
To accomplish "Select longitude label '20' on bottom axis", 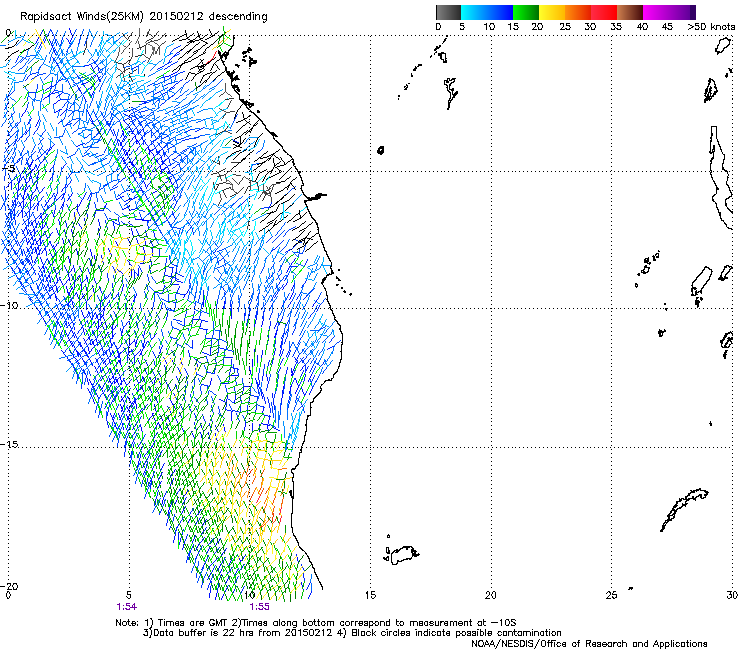I will pos(491,595).
